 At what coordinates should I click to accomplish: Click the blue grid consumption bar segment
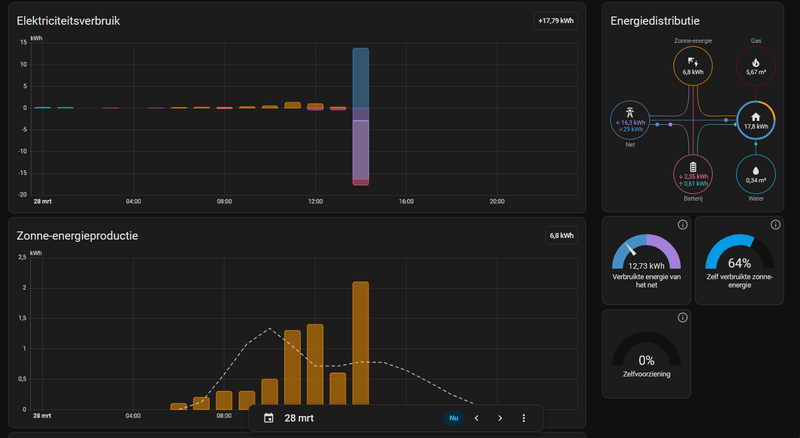(361, 78)
